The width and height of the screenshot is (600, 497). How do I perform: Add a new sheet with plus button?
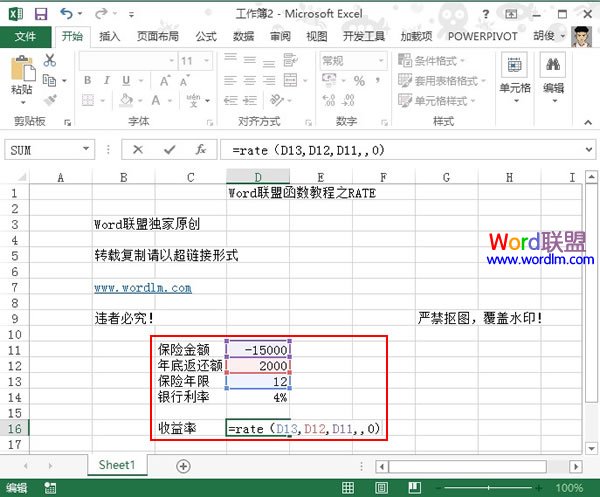click(183, 466)
